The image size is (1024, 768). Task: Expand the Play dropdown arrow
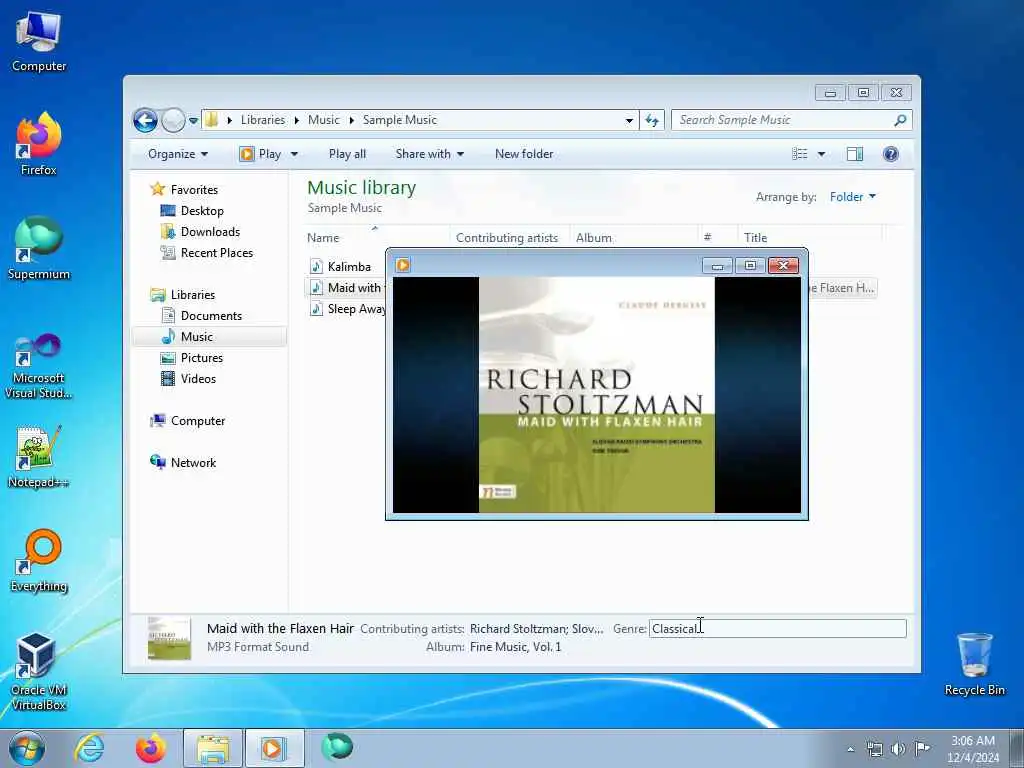coord(294,154)
